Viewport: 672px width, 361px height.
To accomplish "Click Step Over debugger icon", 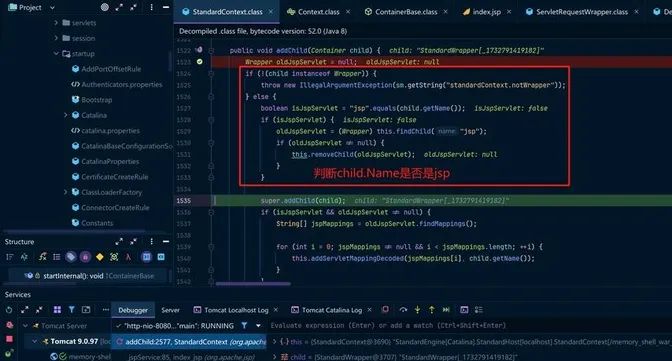I will click(x=403, y=310).
